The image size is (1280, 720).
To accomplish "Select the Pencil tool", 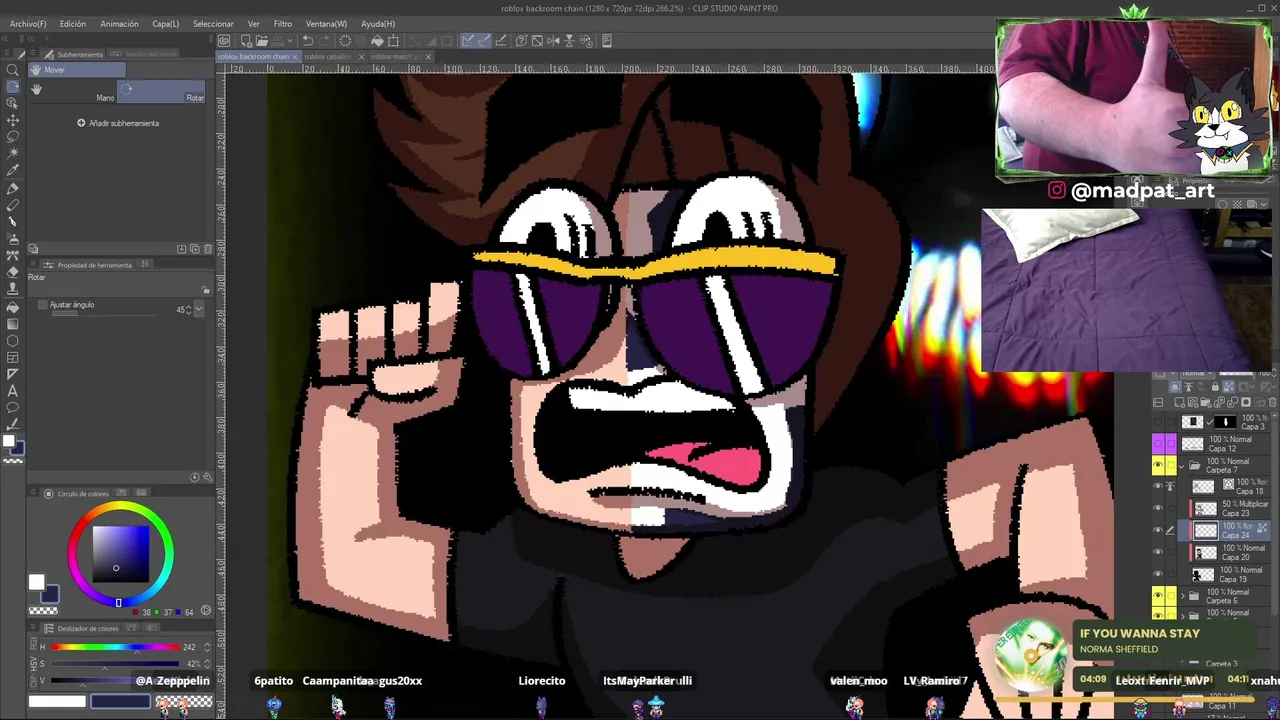I will click(13, 205).
